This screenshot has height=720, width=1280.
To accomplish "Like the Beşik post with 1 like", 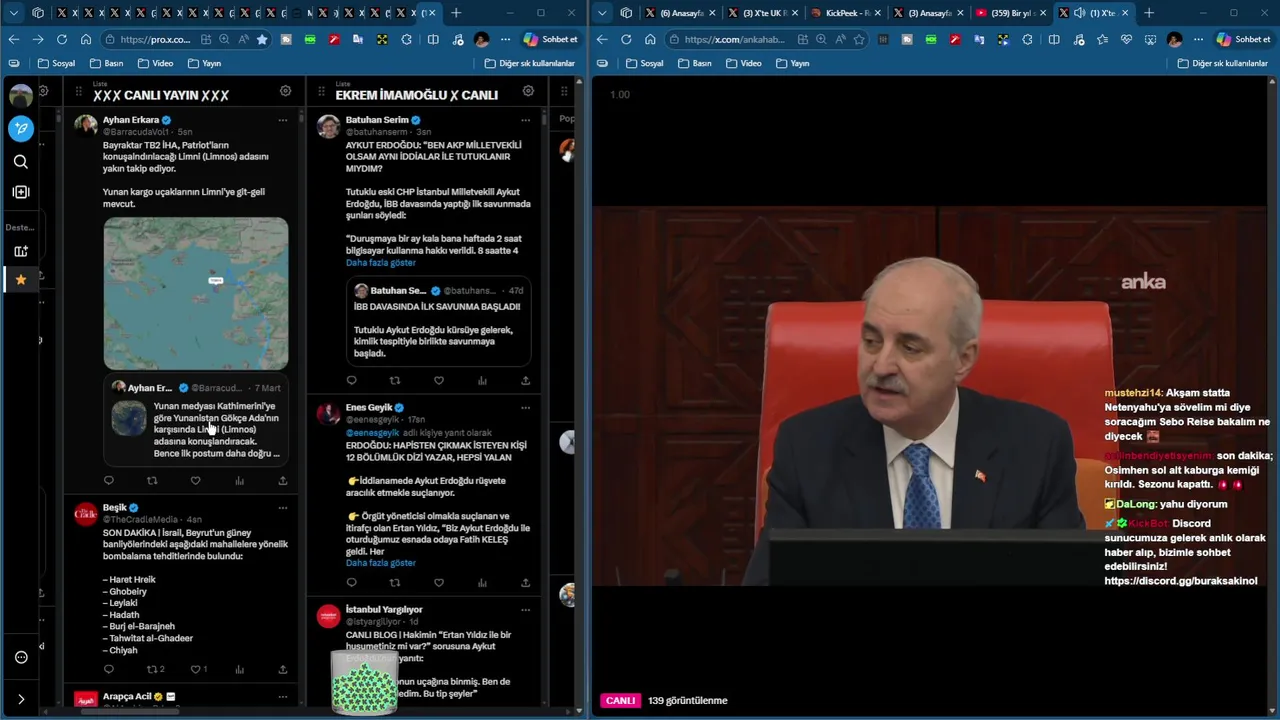I will point(198,669).
